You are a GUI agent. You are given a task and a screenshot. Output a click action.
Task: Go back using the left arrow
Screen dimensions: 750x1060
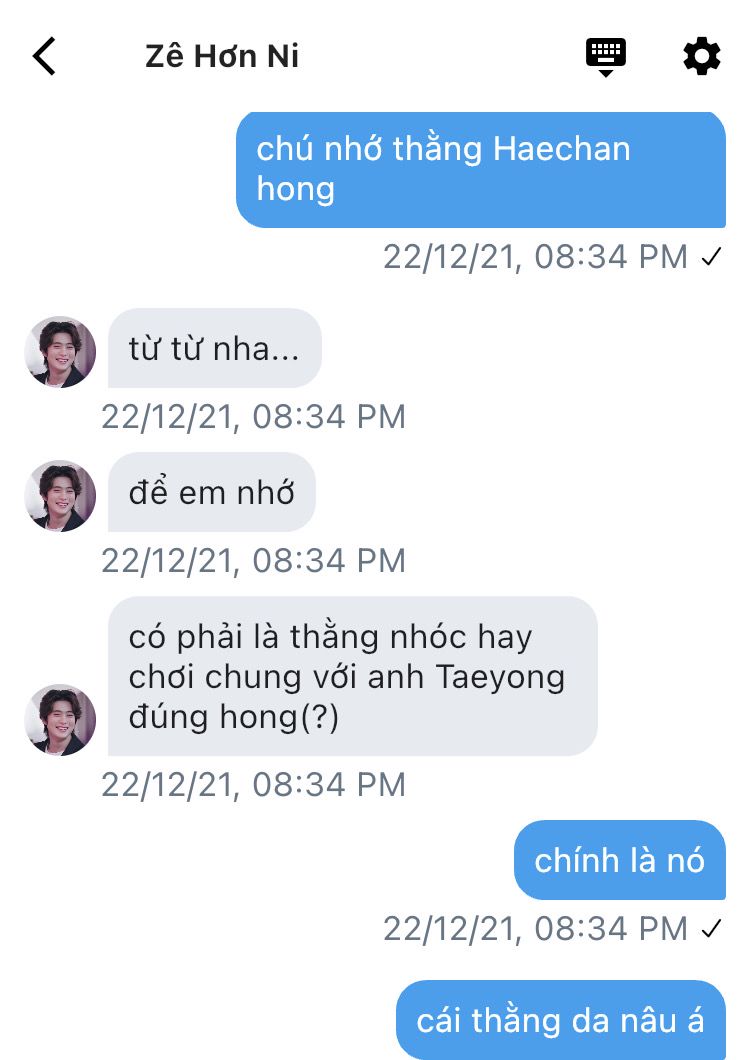[44, 56]
